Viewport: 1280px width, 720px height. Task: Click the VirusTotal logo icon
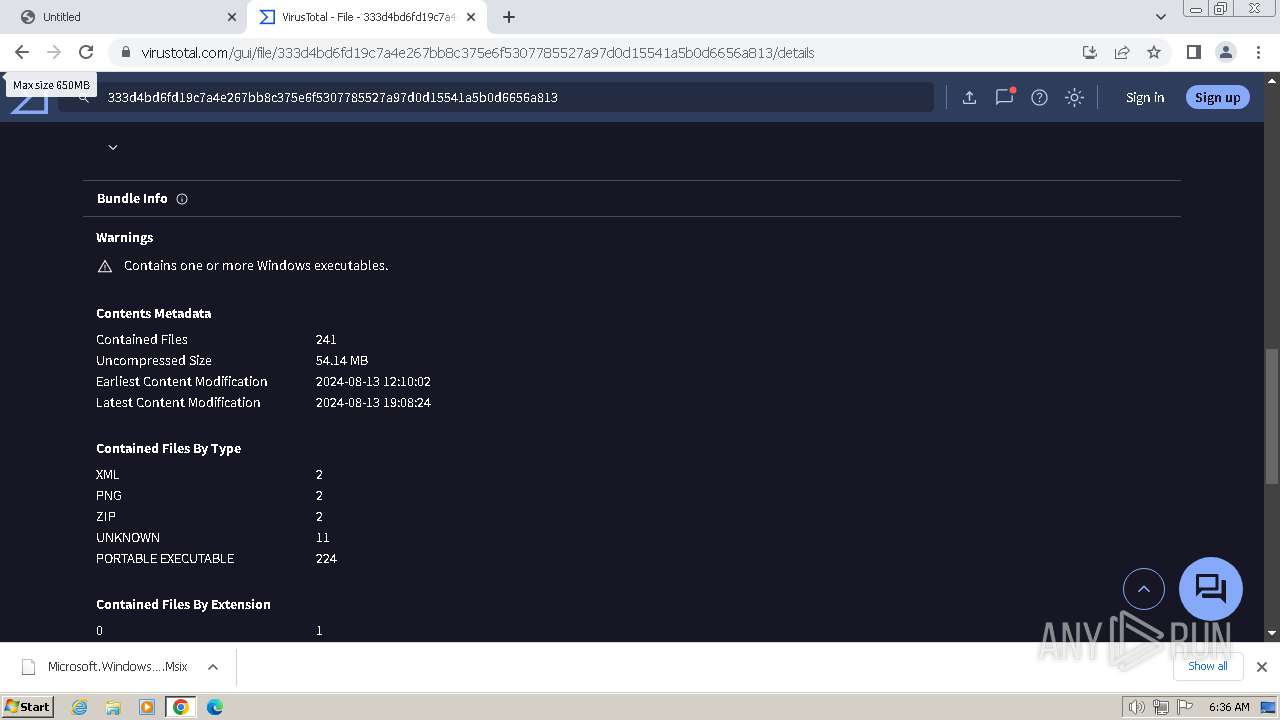click(x=30, y=103)
